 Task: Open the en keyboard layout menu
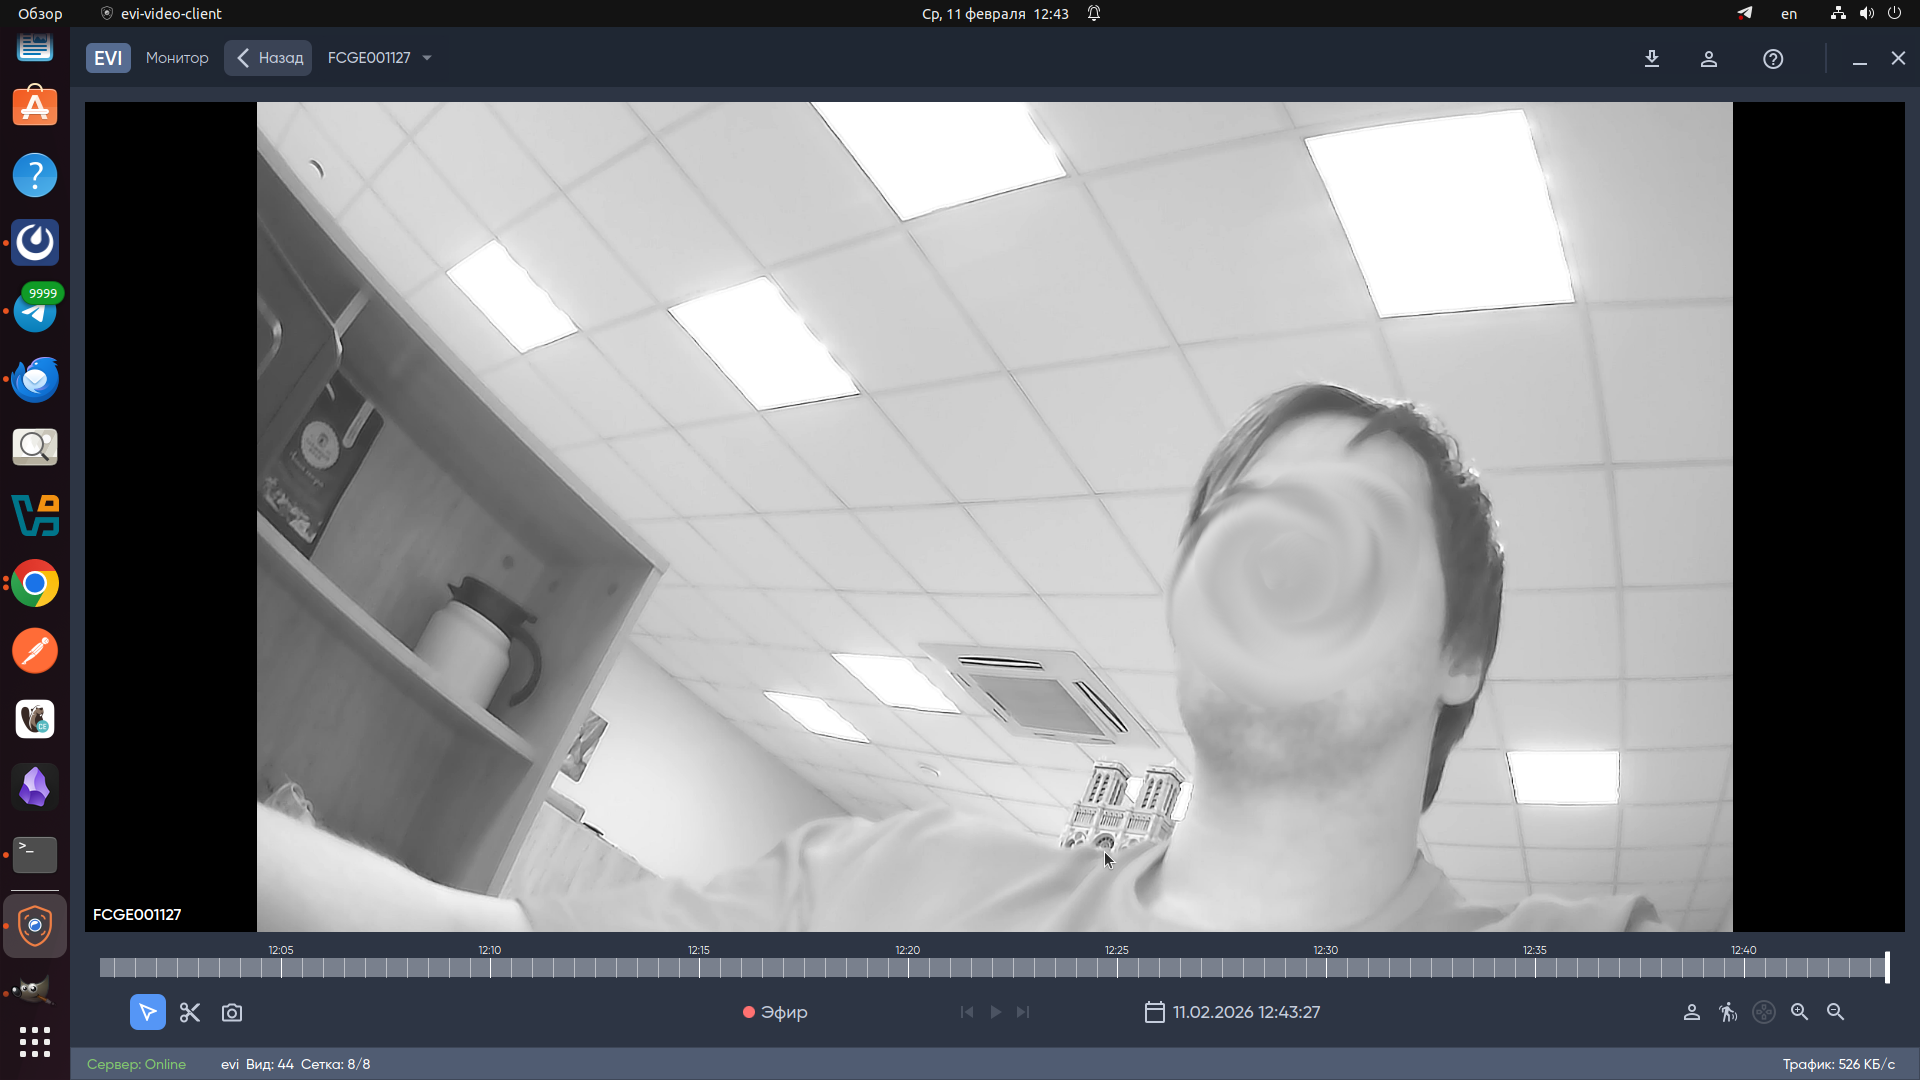tap(1789, 14)
